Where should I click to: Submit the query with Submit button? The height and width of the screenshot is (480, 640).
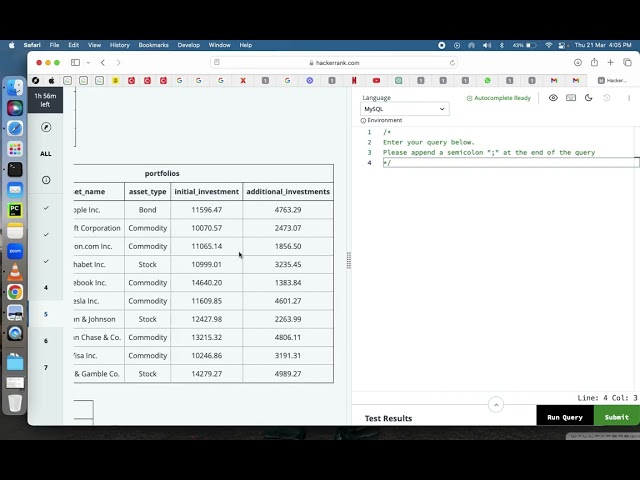click(617, 417)
